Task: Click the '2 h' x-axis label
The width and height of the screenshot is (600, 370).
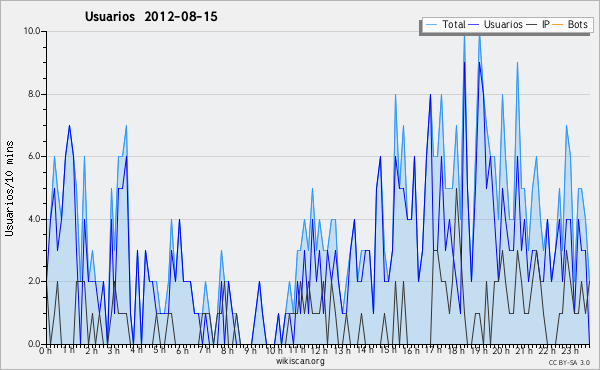Action: click(x=91, y=350)
